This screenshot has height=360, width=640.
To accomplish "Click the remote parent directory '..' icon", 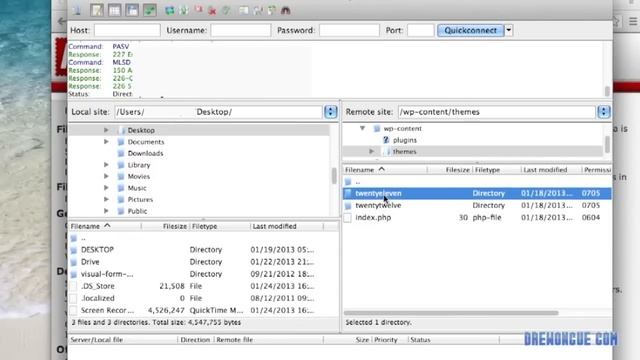I will point(348,182).
